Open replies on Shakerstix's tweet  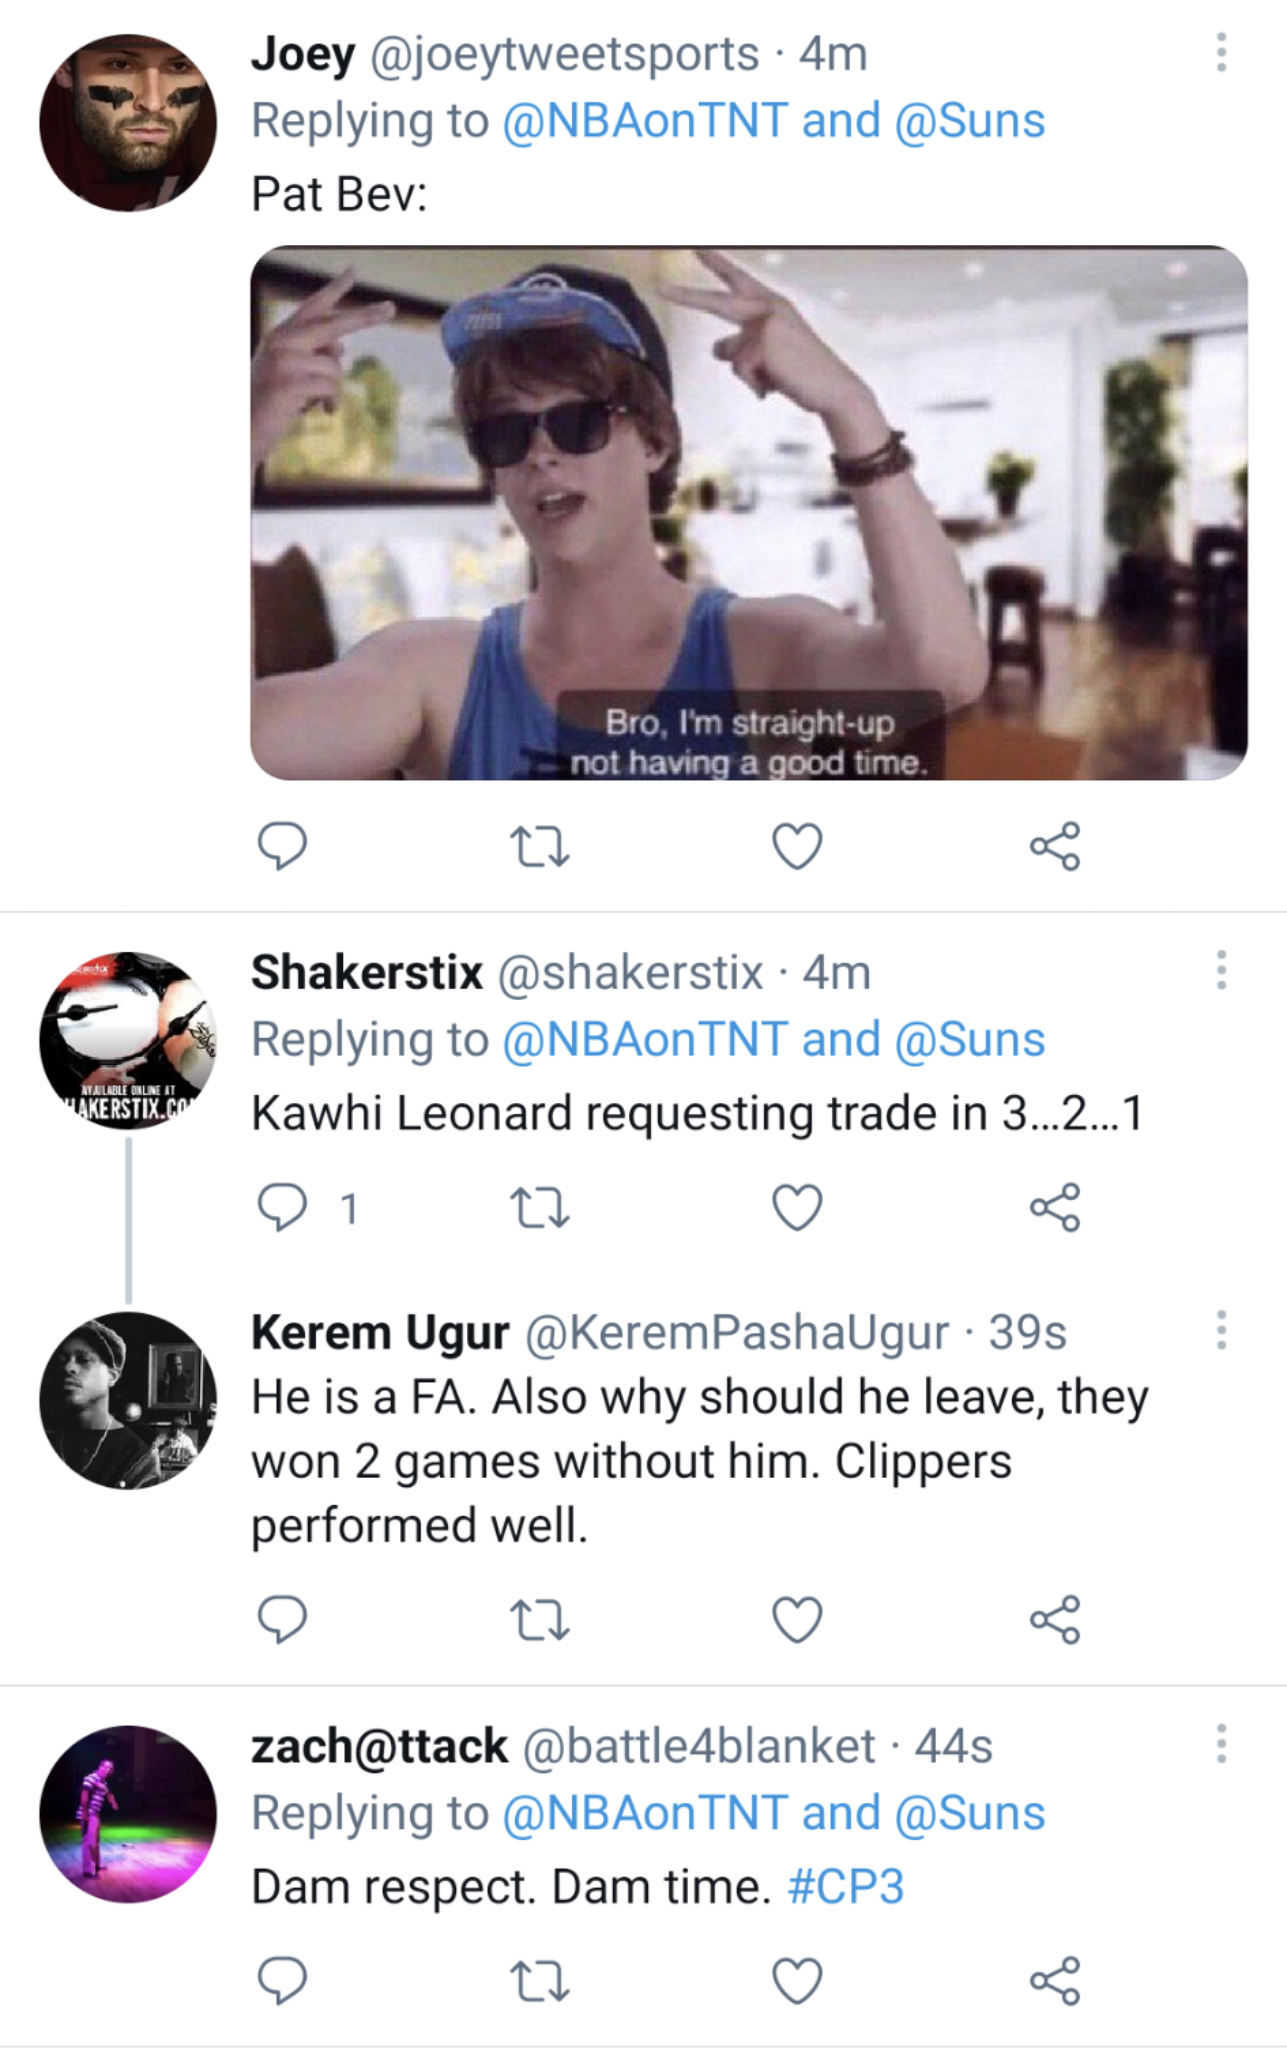tap(282, 1207)
